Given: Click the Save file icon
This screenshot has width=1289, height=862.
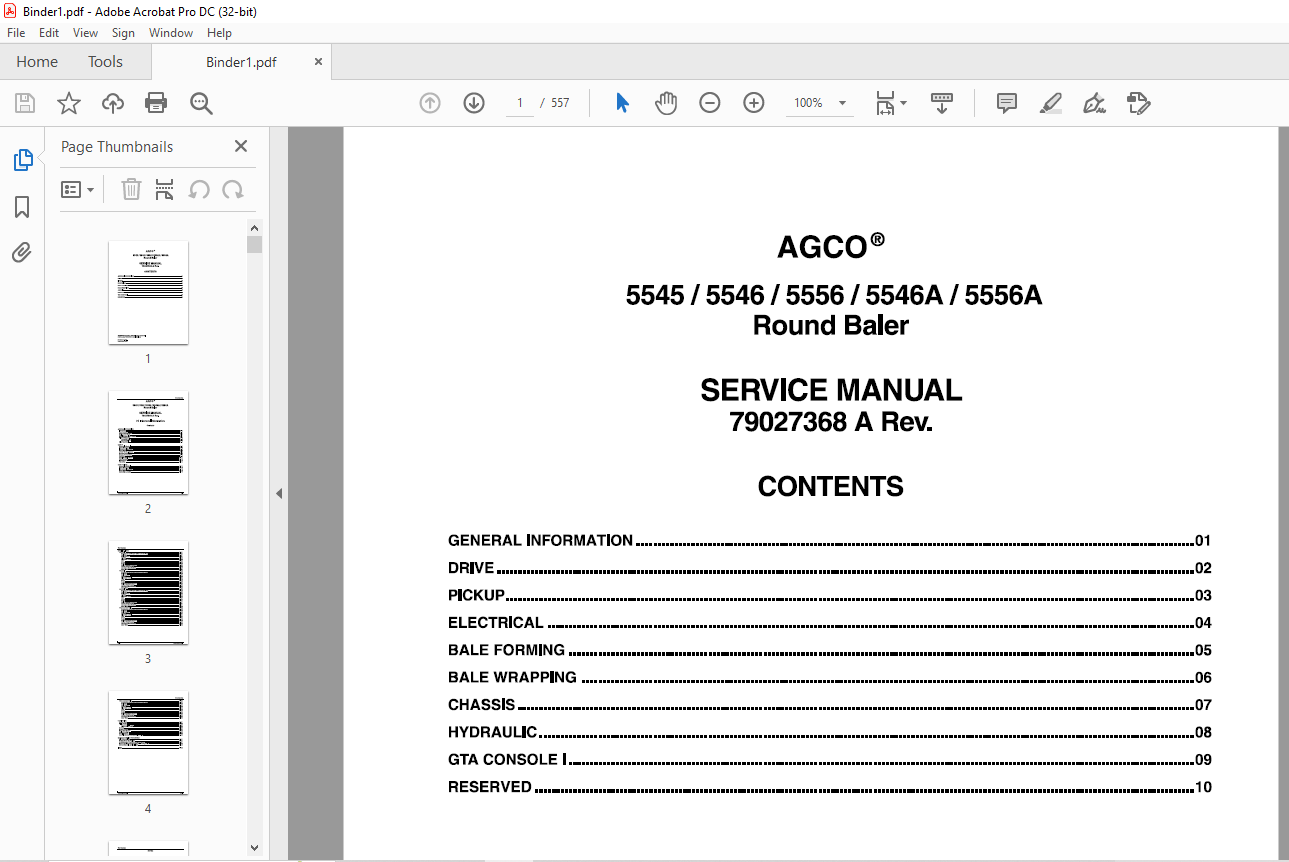Looking at the screenshot, I should pyautogui.click(x=25, y=103).
